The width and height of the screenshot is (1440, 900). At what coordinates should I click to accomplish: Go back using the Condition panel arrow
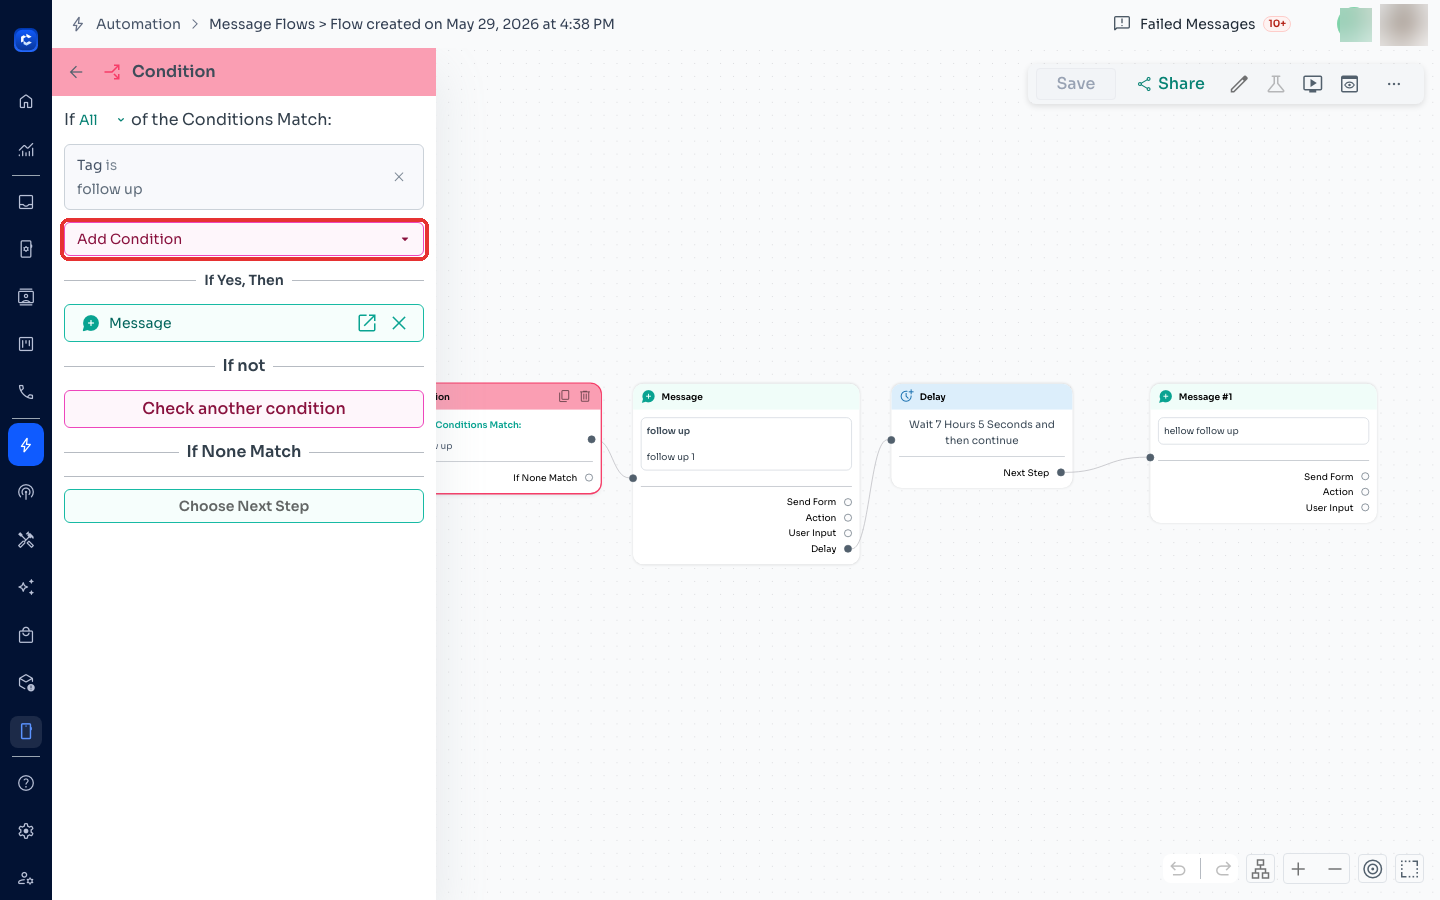point(76,72)
